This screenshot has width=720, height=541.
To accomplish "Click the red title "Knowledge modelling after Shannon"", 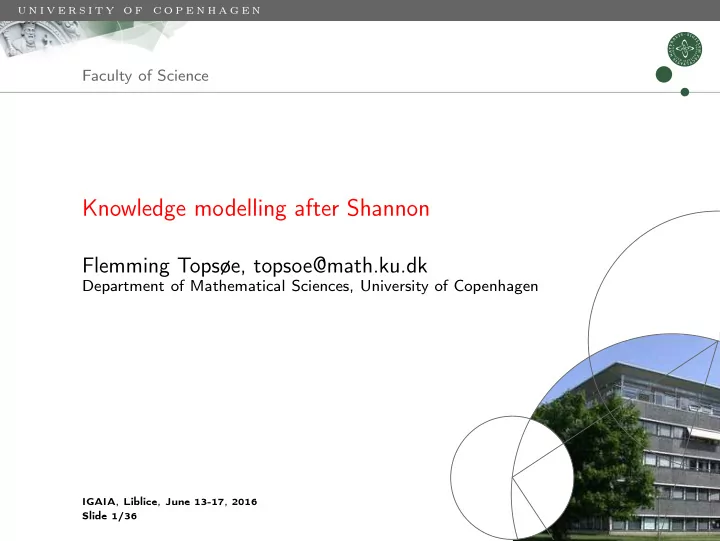I will click(256, 208).
